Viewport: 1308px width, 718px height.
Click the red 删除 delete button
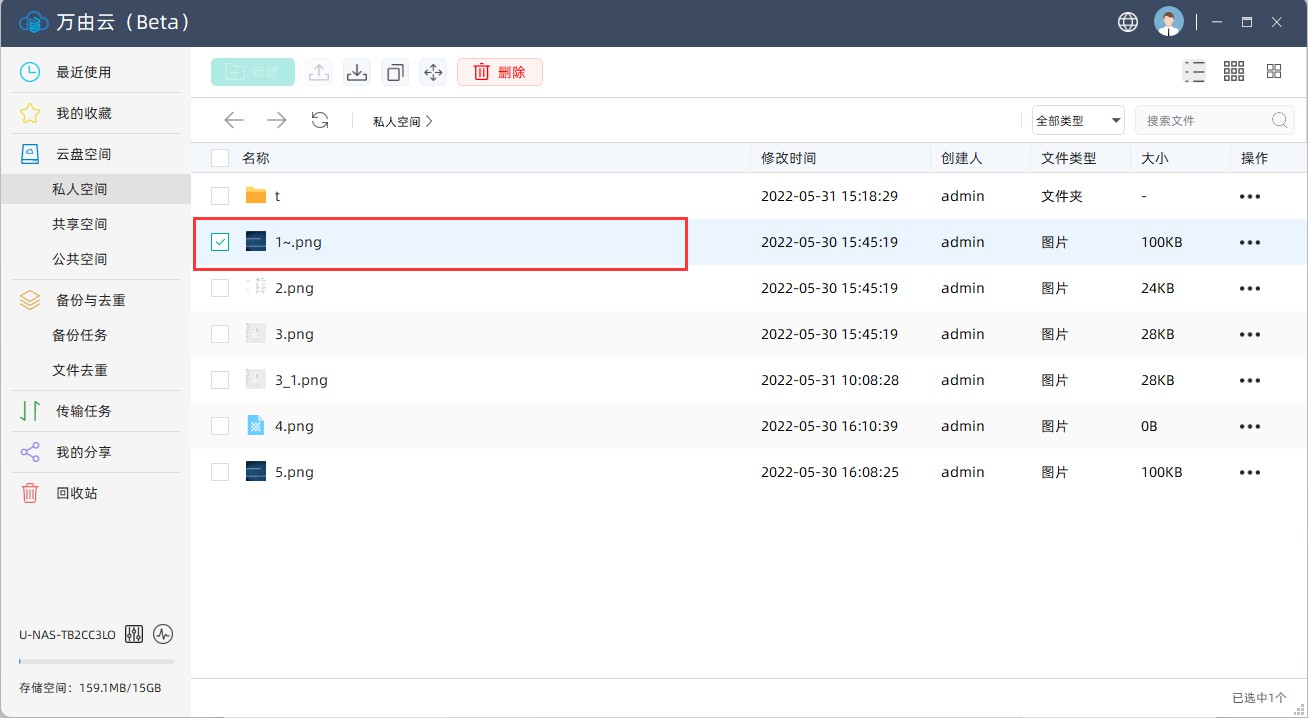tap(500, 72)
